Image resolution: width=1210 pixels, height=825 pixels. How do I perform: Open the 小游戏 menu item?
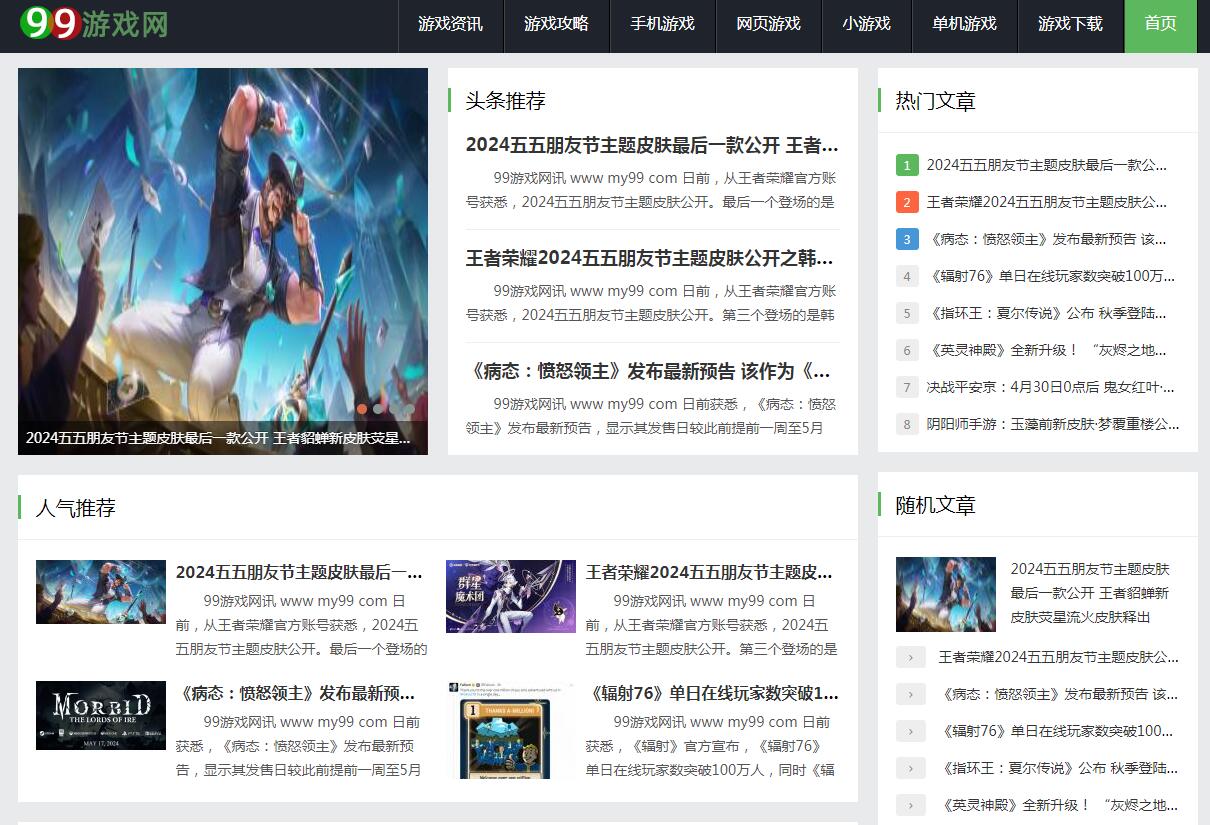[x=867, y=24]
